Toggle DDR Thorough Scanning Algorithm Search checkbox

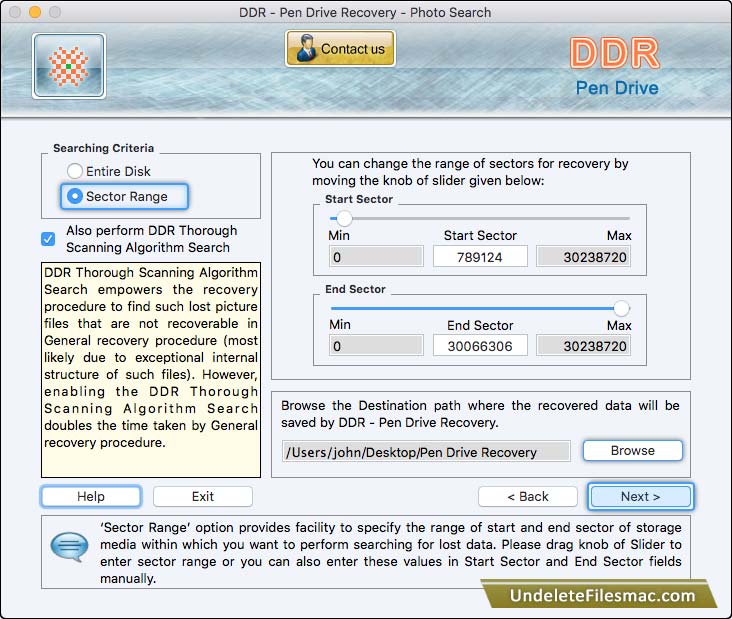pos(48,239)
